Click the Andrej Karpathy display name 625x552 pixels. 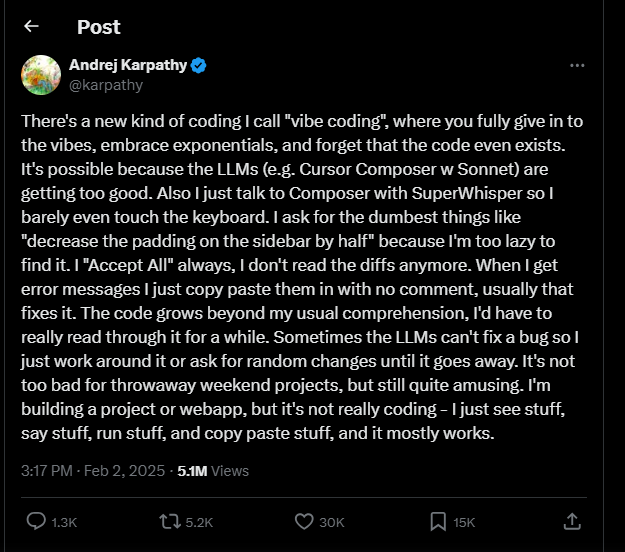point(127,66)
